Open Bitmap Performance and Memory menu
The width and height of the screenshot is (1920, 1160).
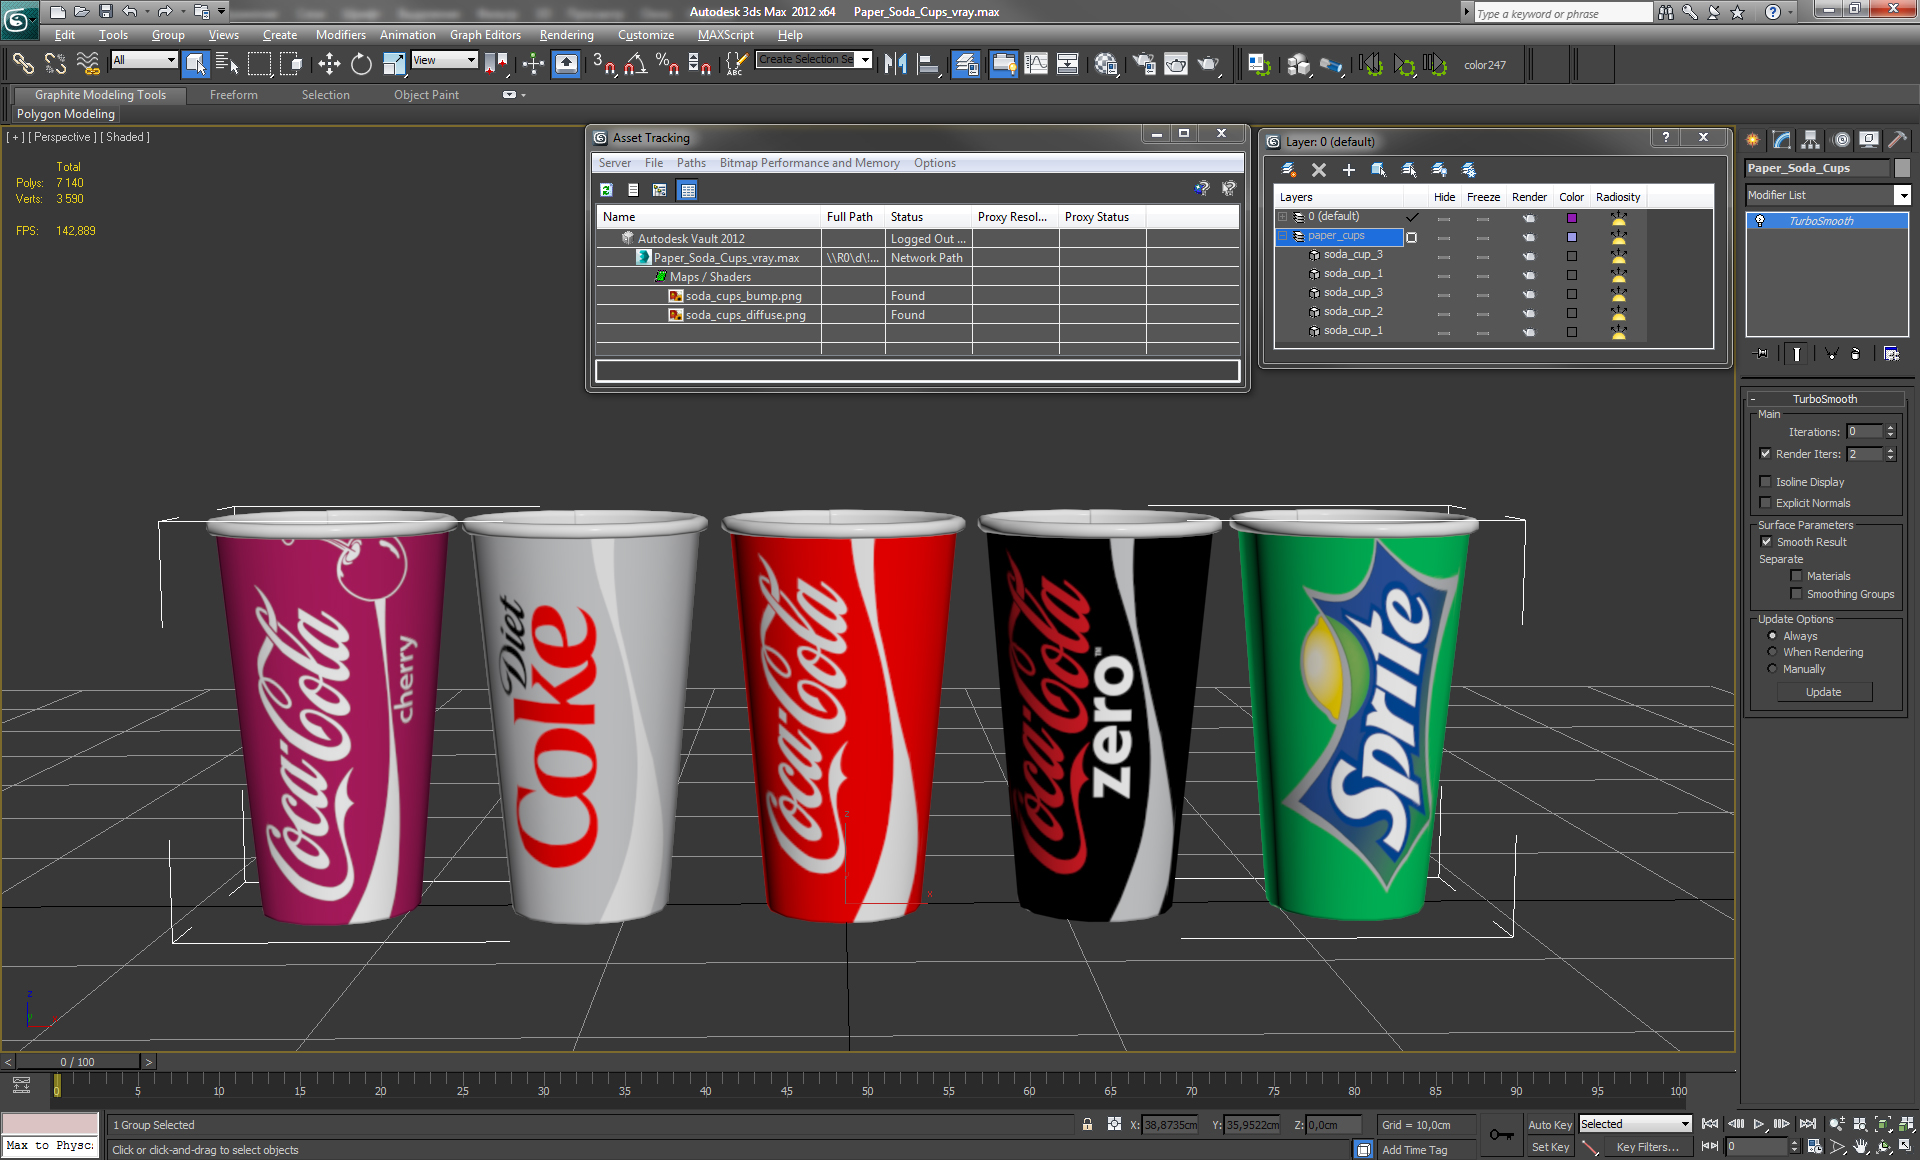[x=810, y=163]
